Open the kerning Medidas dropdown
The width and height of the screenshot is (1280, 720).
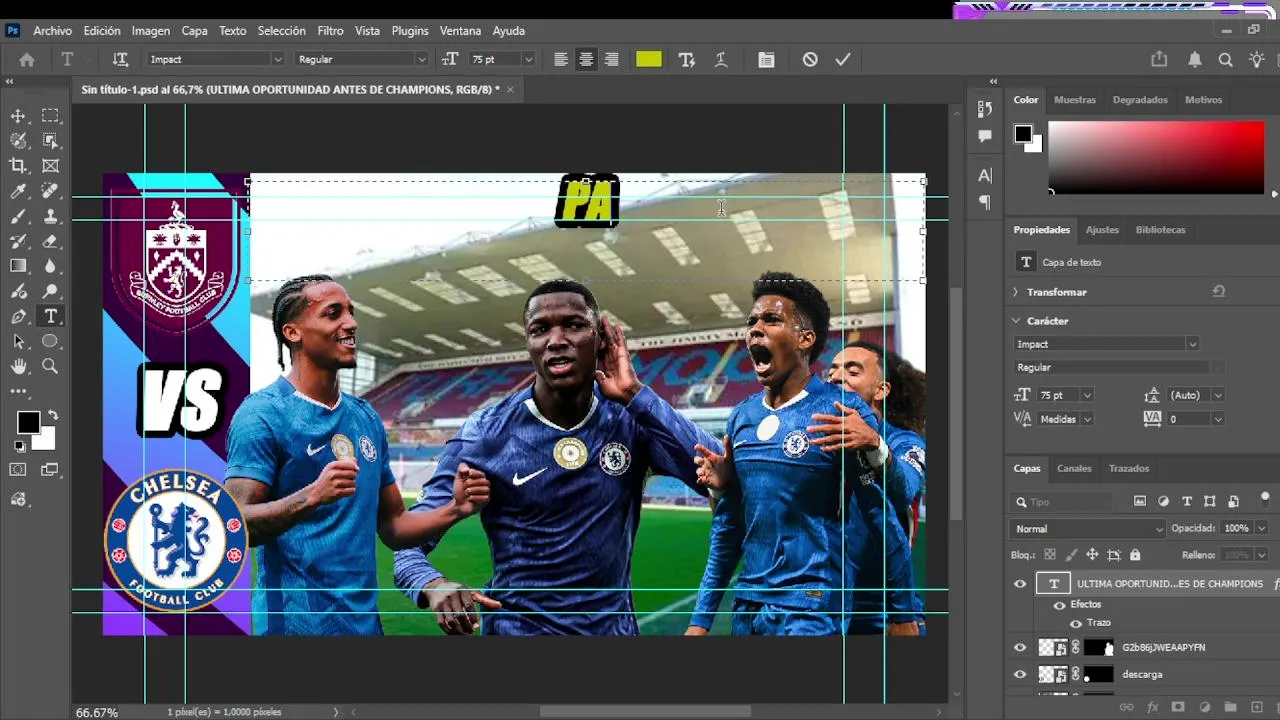pos(1087,419)
